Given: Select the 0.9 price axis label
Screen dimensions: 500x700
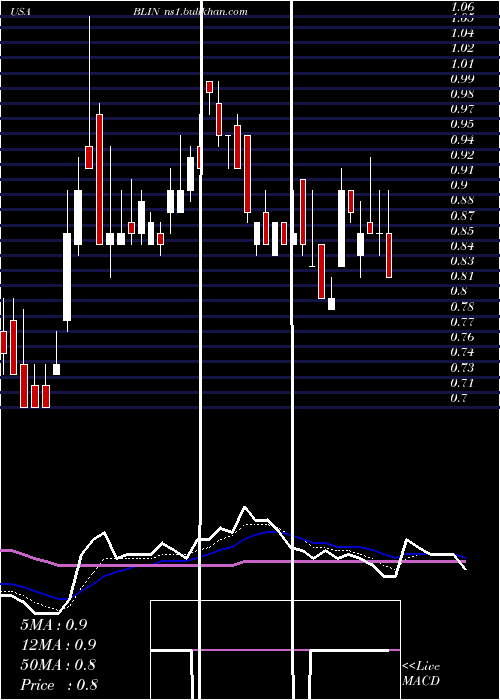Looking at the screenshot, I should pos(459,185).
